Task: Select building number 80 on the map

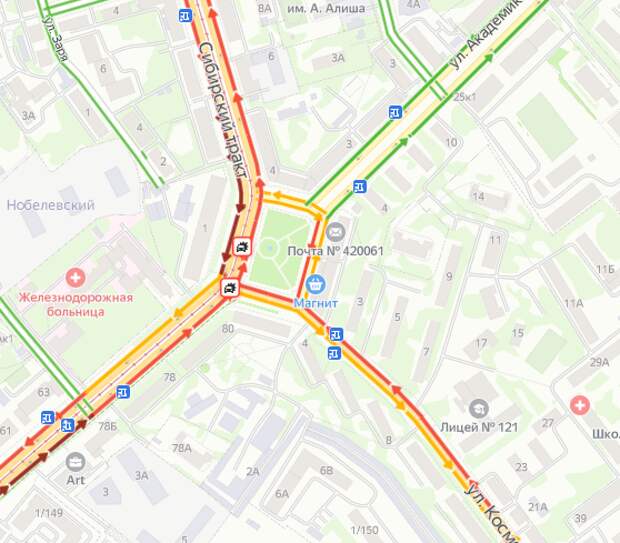Action: (228, 328)
